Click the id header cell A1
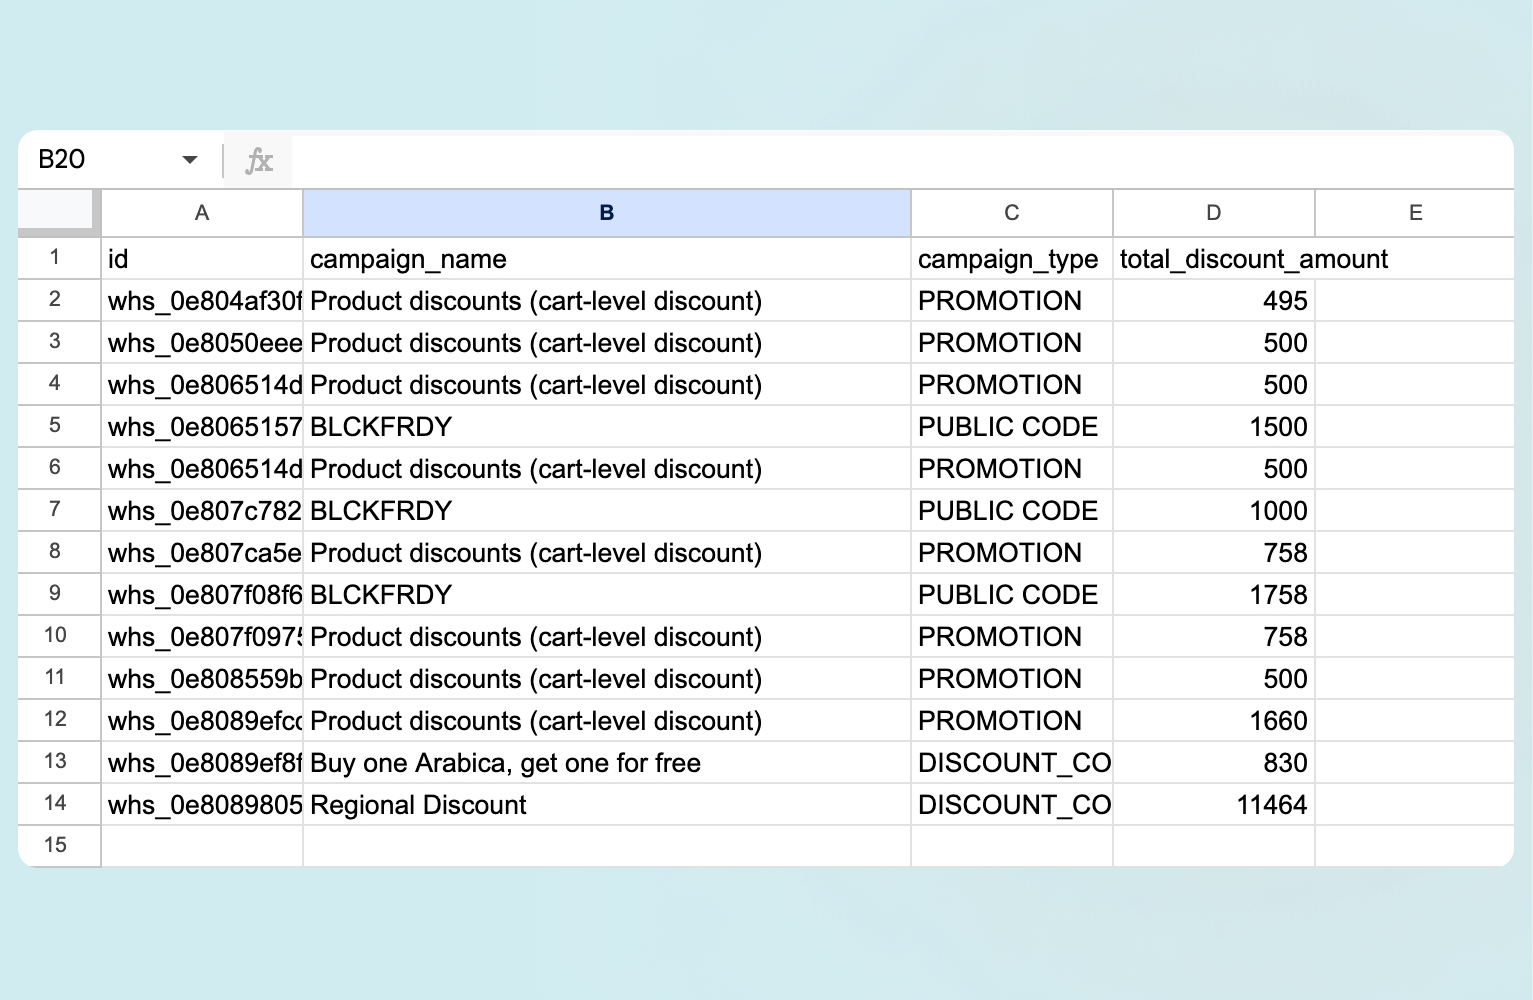Image resolution: width=1533 pixels, height=1000 pixels. [201, 258]
